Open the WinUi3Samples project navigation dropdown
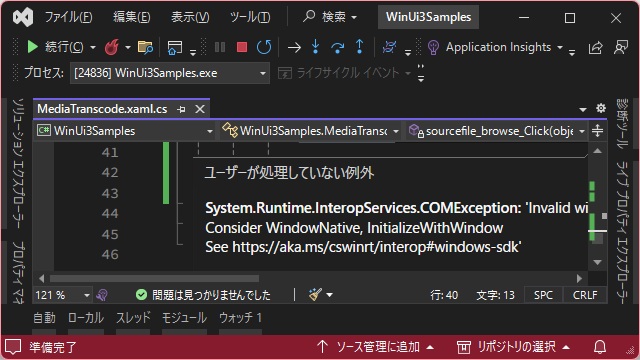 (125, 131)
